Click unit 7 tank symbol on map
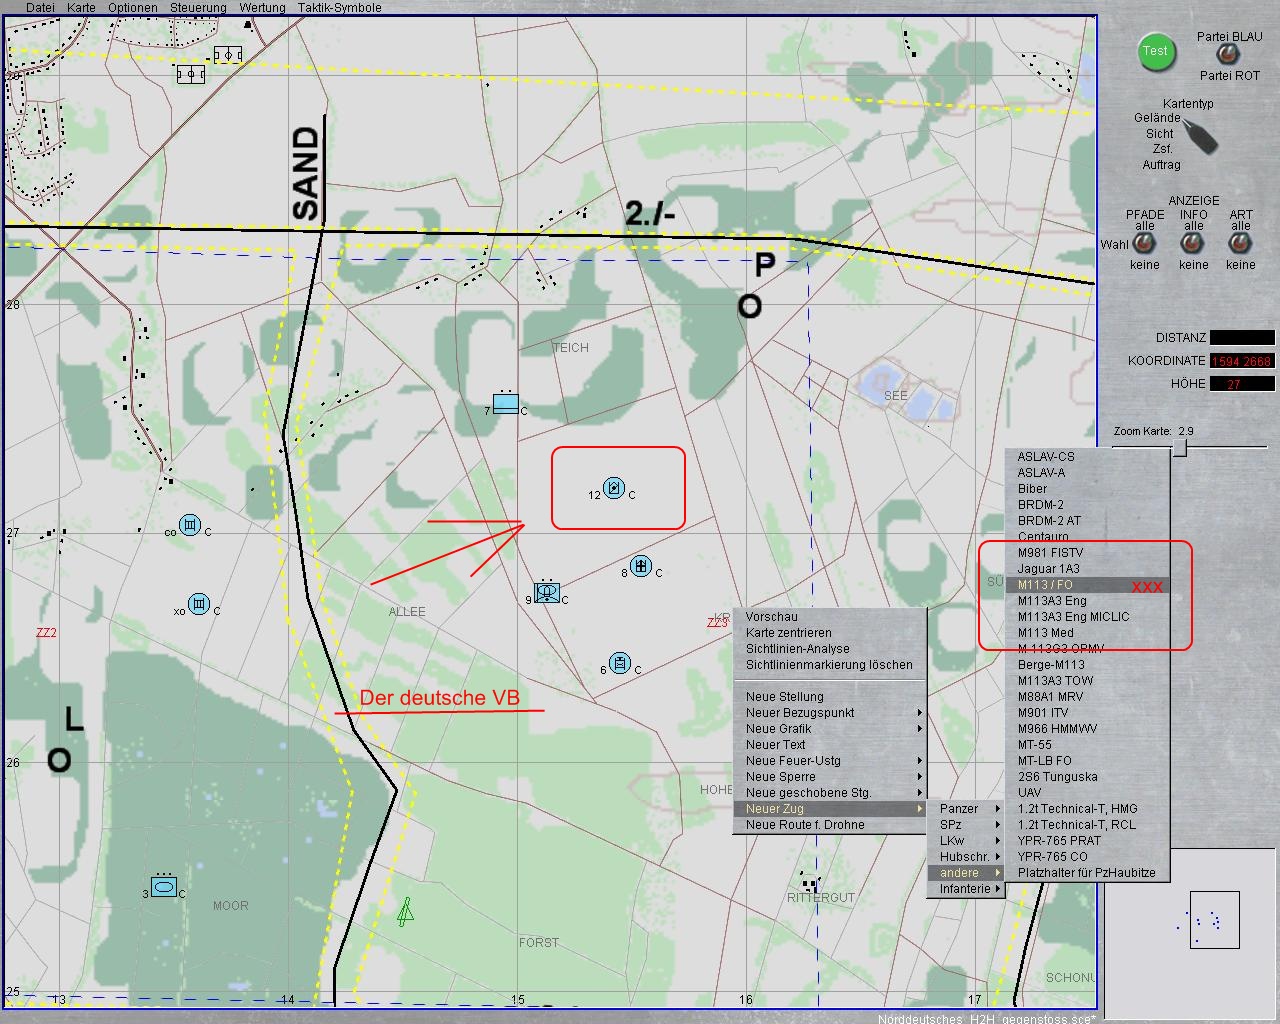Viewport: 1280px width, 1024px height. pyautogui.click(x=506, y=404)
